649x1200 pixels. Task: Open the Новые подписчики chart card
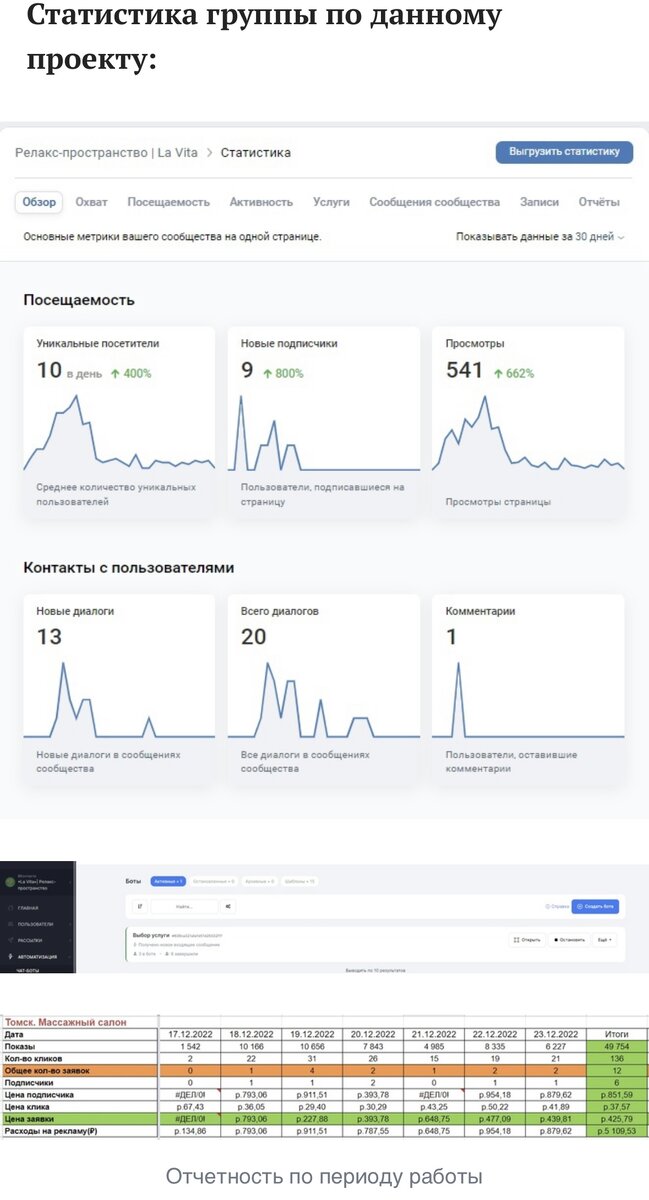pyautogui.click(x=324, y=422)
